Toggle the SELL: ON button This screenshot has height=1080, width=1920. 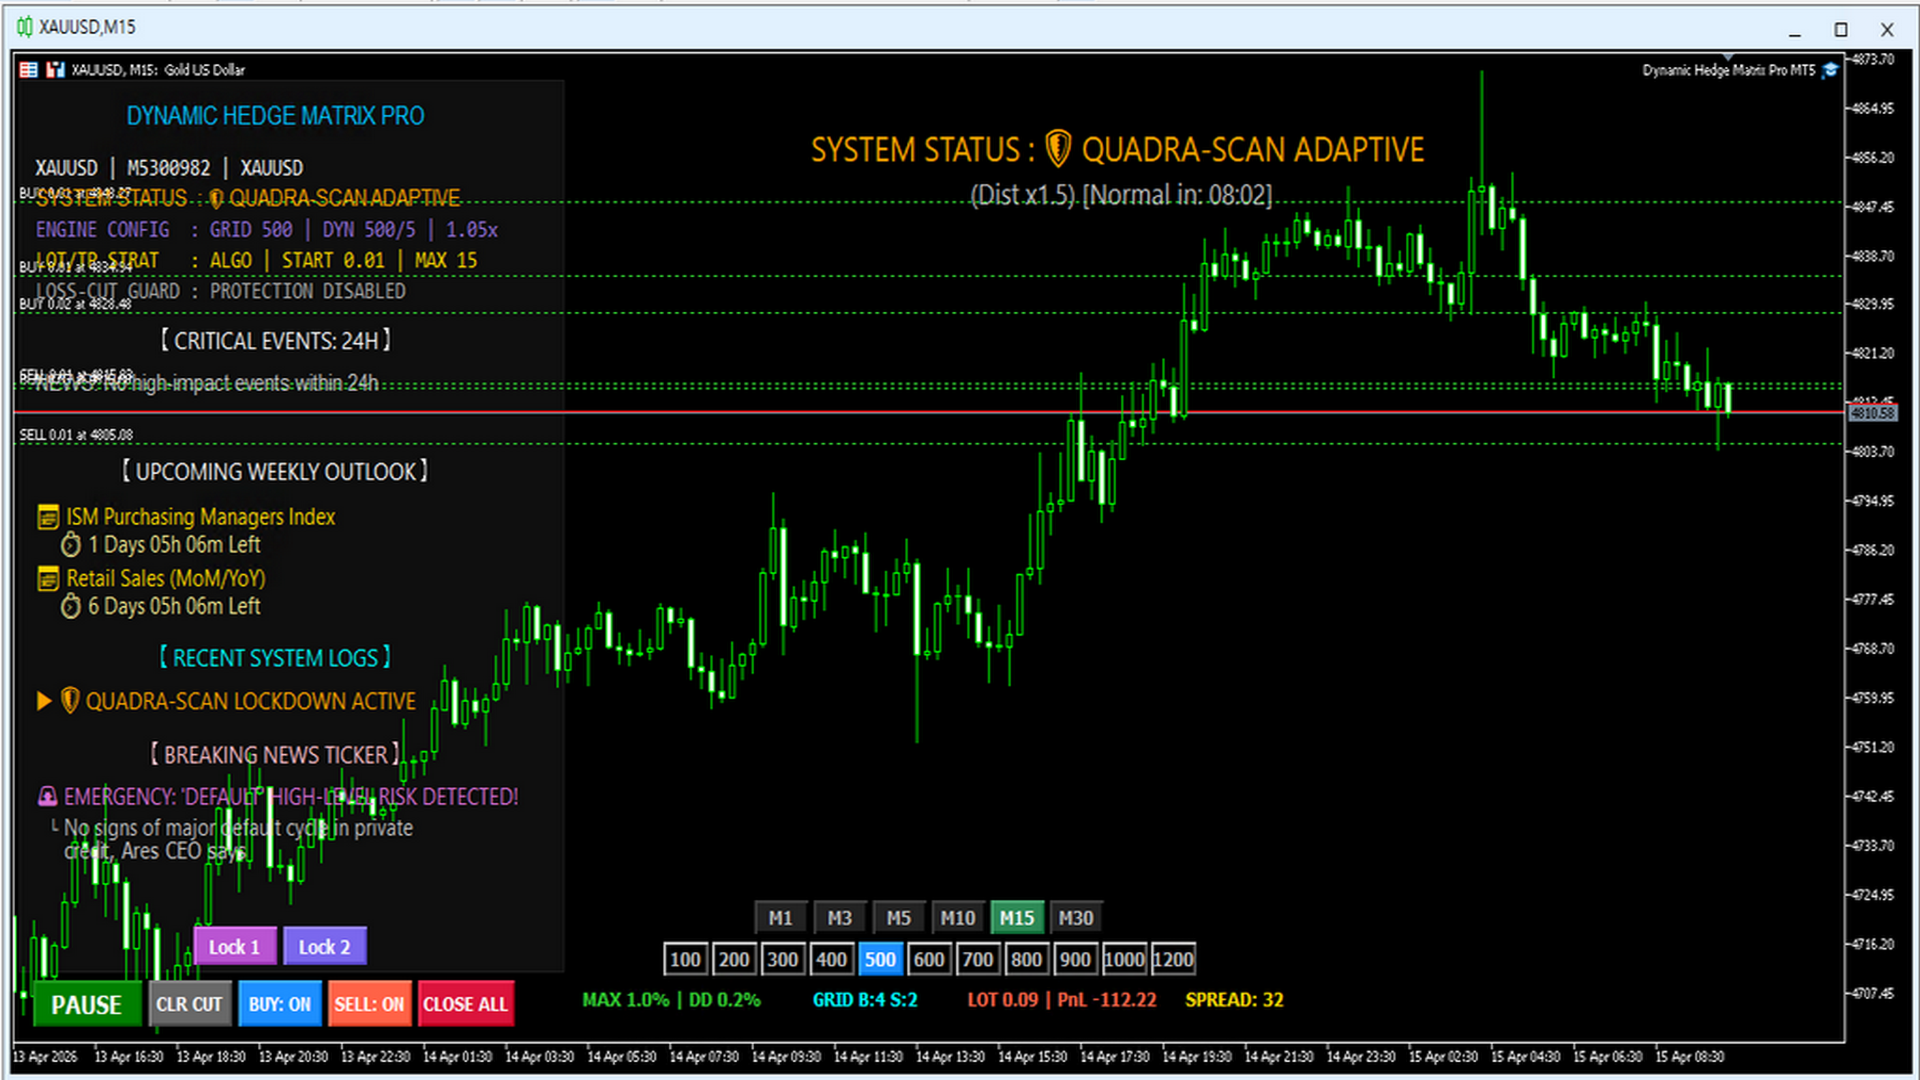point(369,1004)
